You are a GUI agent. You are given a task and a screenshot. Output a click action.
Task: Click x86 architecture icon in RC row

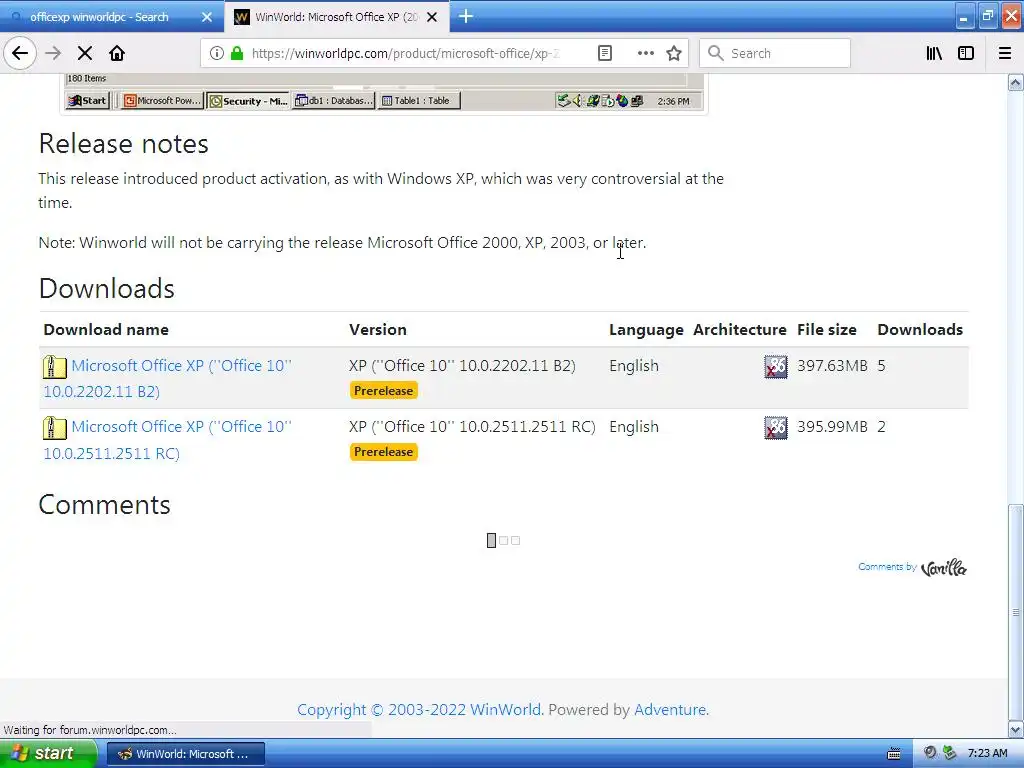[776, 428]
